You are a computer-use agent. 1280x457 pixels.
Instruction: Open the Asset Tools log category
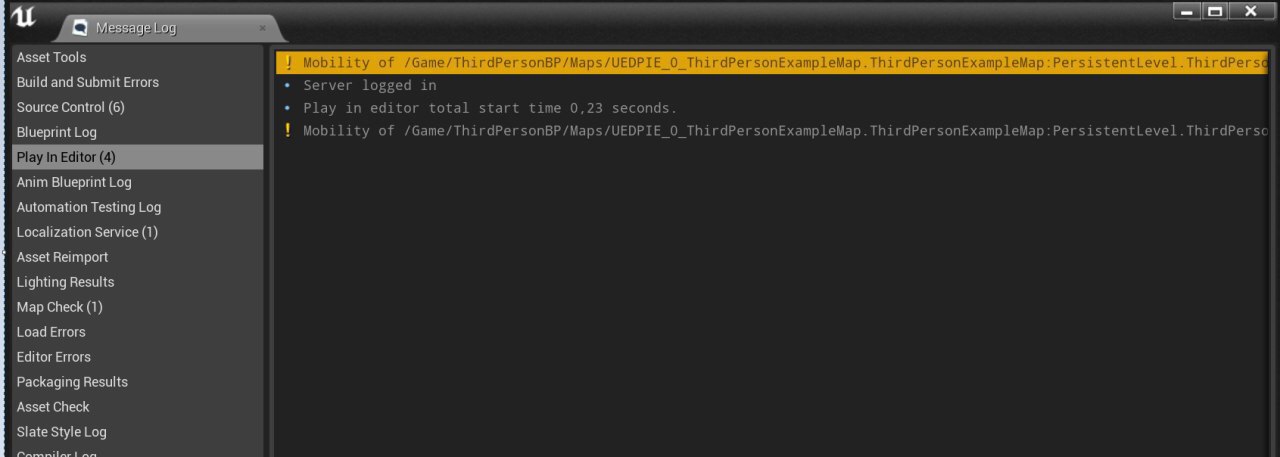pyautogui.click(x=52, y=57)
